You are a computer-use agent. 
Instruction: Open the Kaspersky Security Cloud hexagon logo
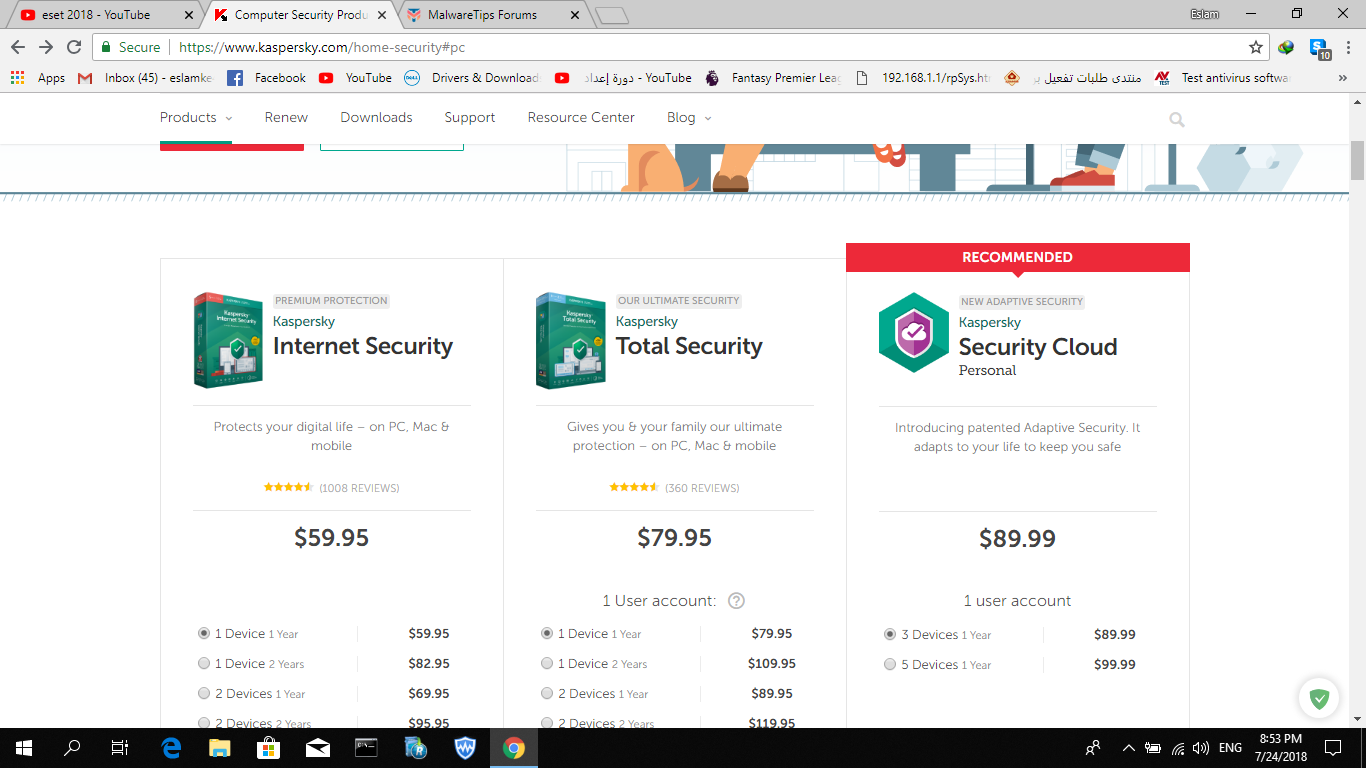pyautogui.click(x=913, y=333)
